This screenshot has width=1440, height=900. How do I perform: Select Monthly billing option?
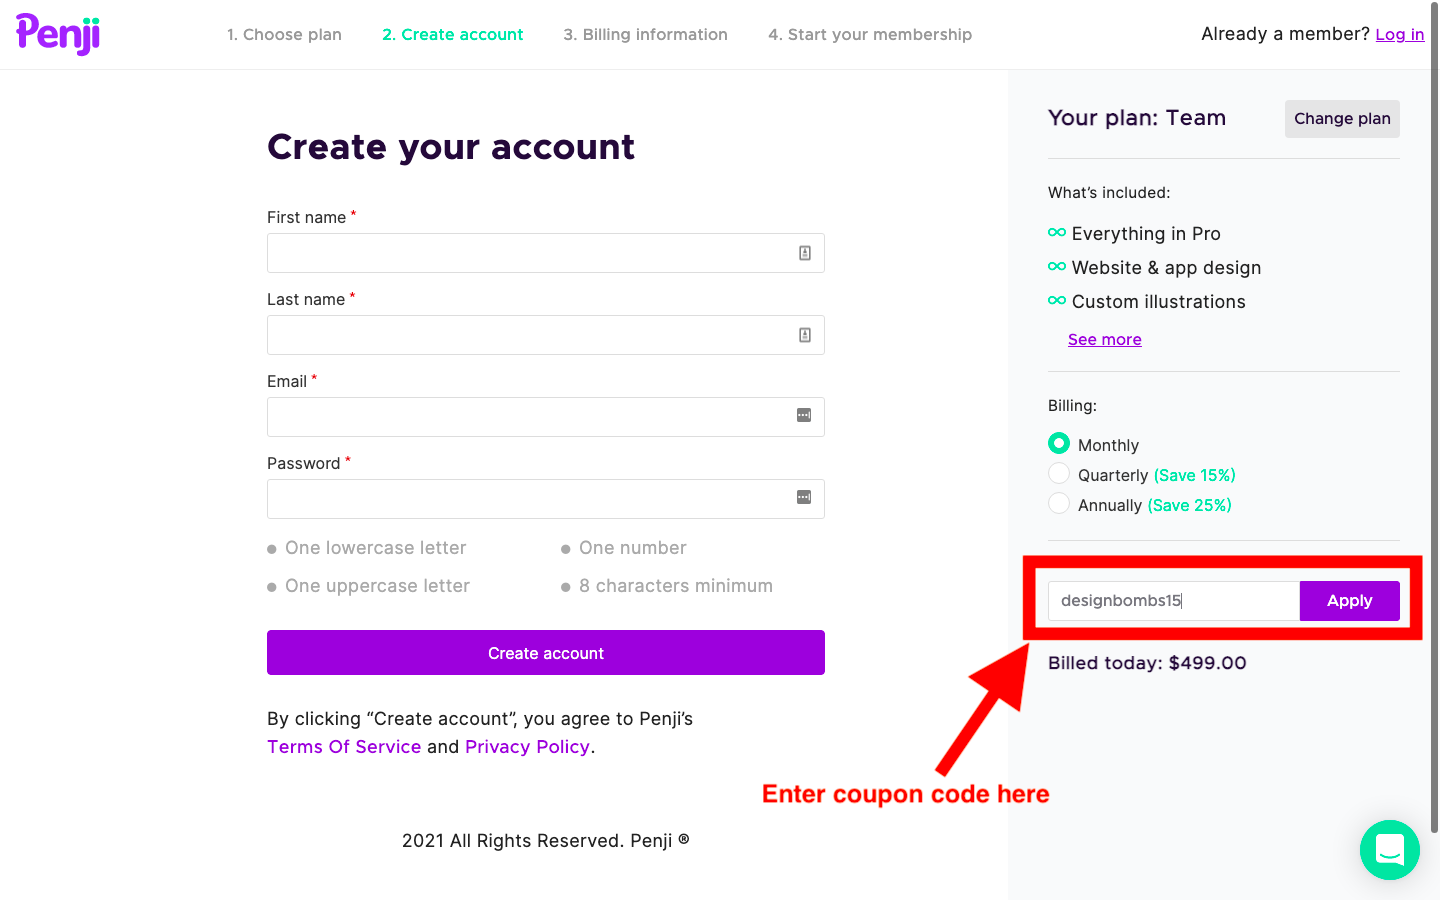[1059, 443]
